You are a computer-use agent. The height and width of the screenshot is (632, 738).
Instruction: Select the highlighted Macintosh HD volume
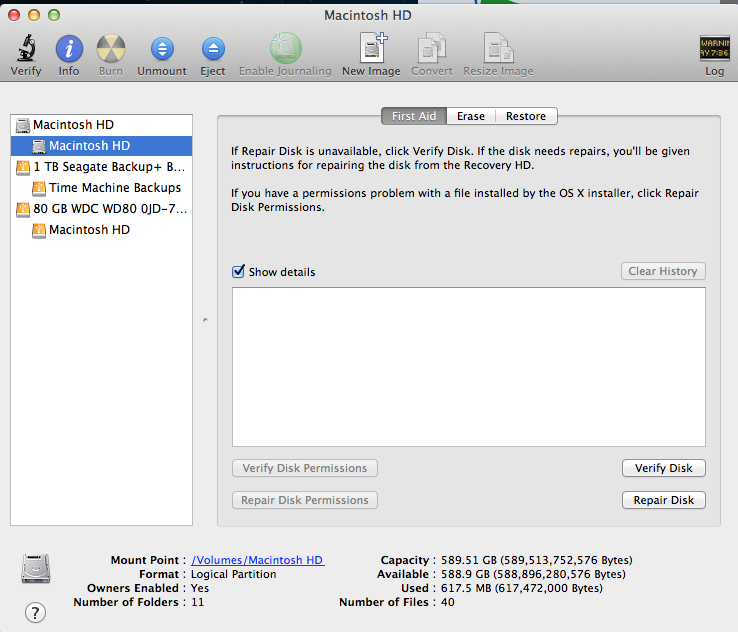[101, 145]
